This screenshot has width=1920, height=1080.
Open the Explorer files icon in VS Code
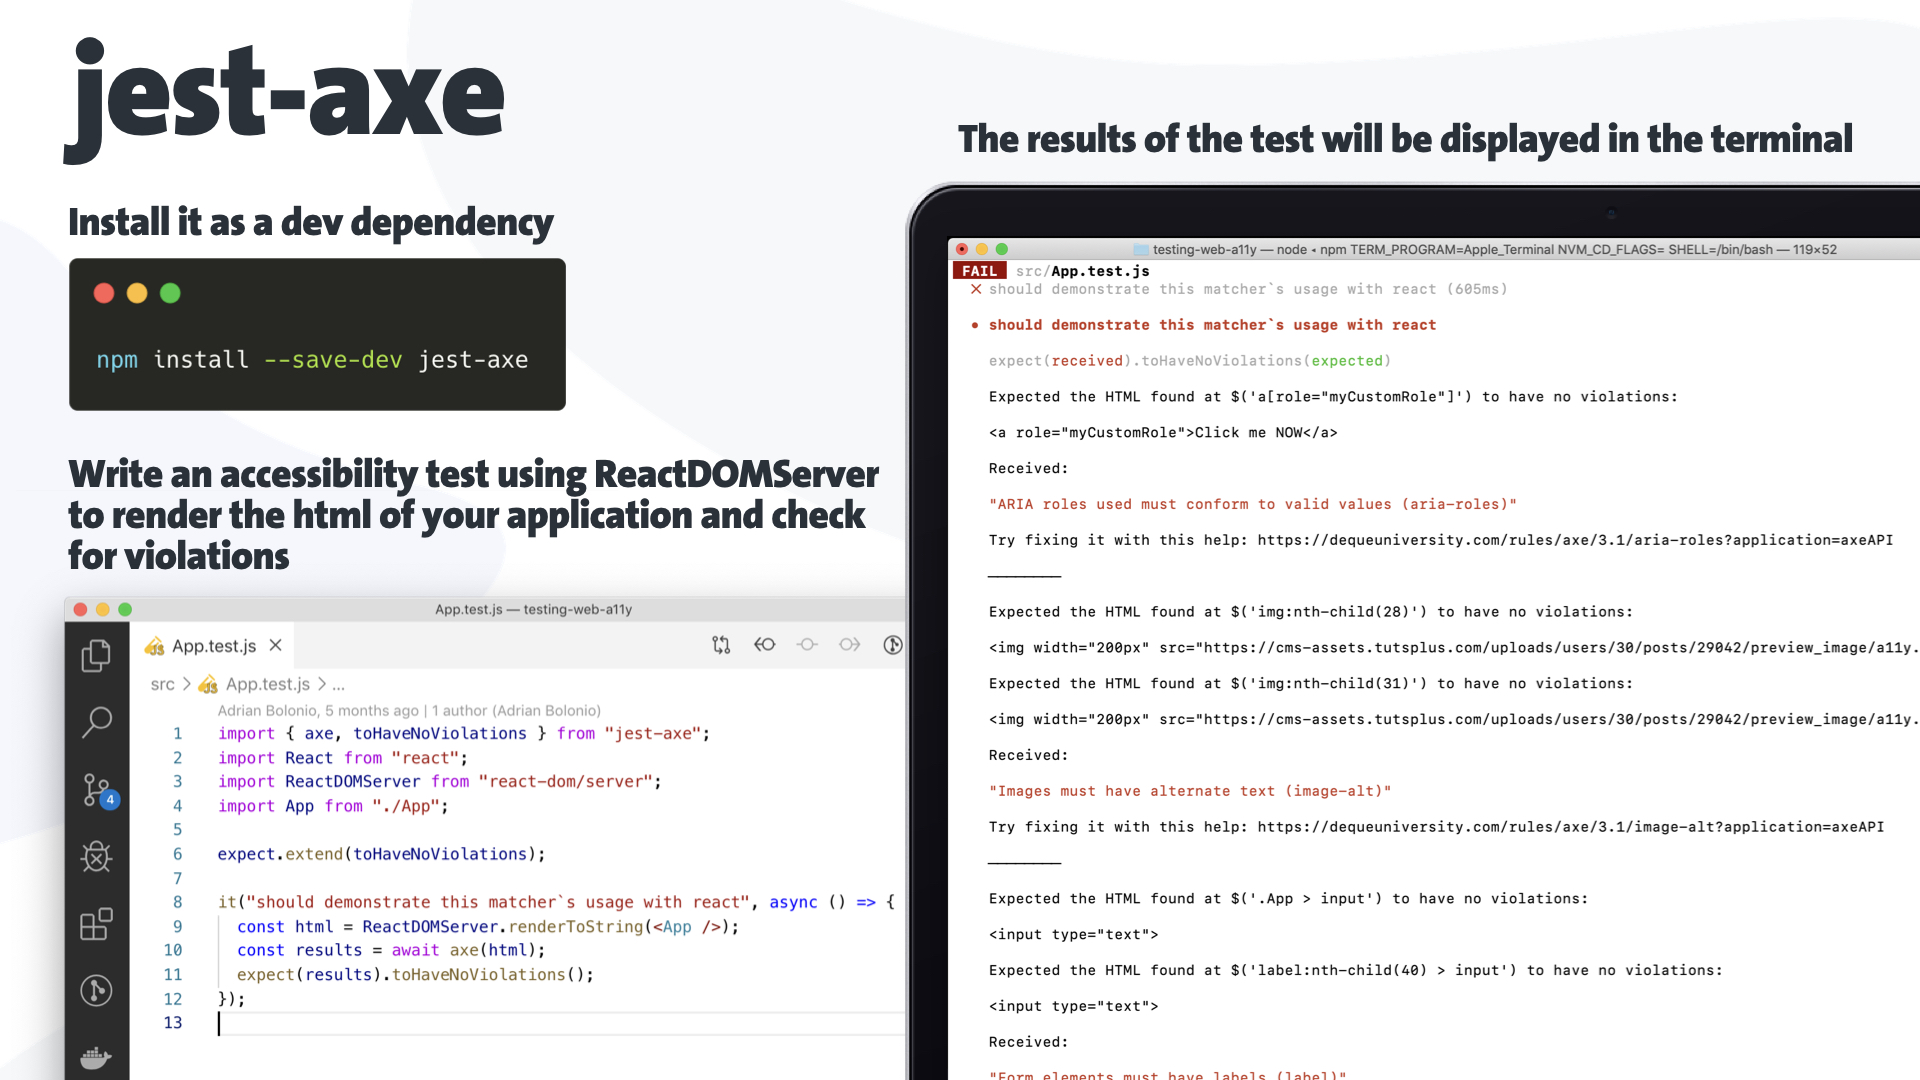click(x=96, y=655)
